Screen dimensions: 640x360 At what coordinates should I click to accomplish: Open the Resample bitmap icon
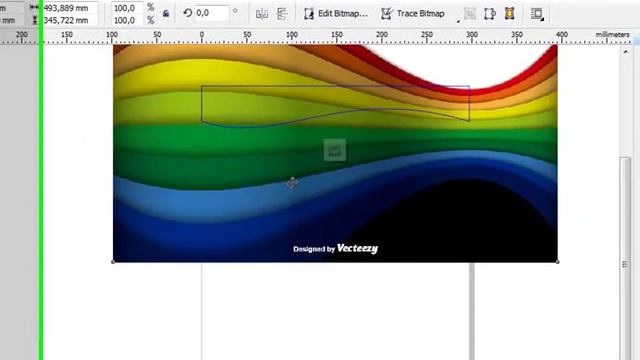(489, 13)
